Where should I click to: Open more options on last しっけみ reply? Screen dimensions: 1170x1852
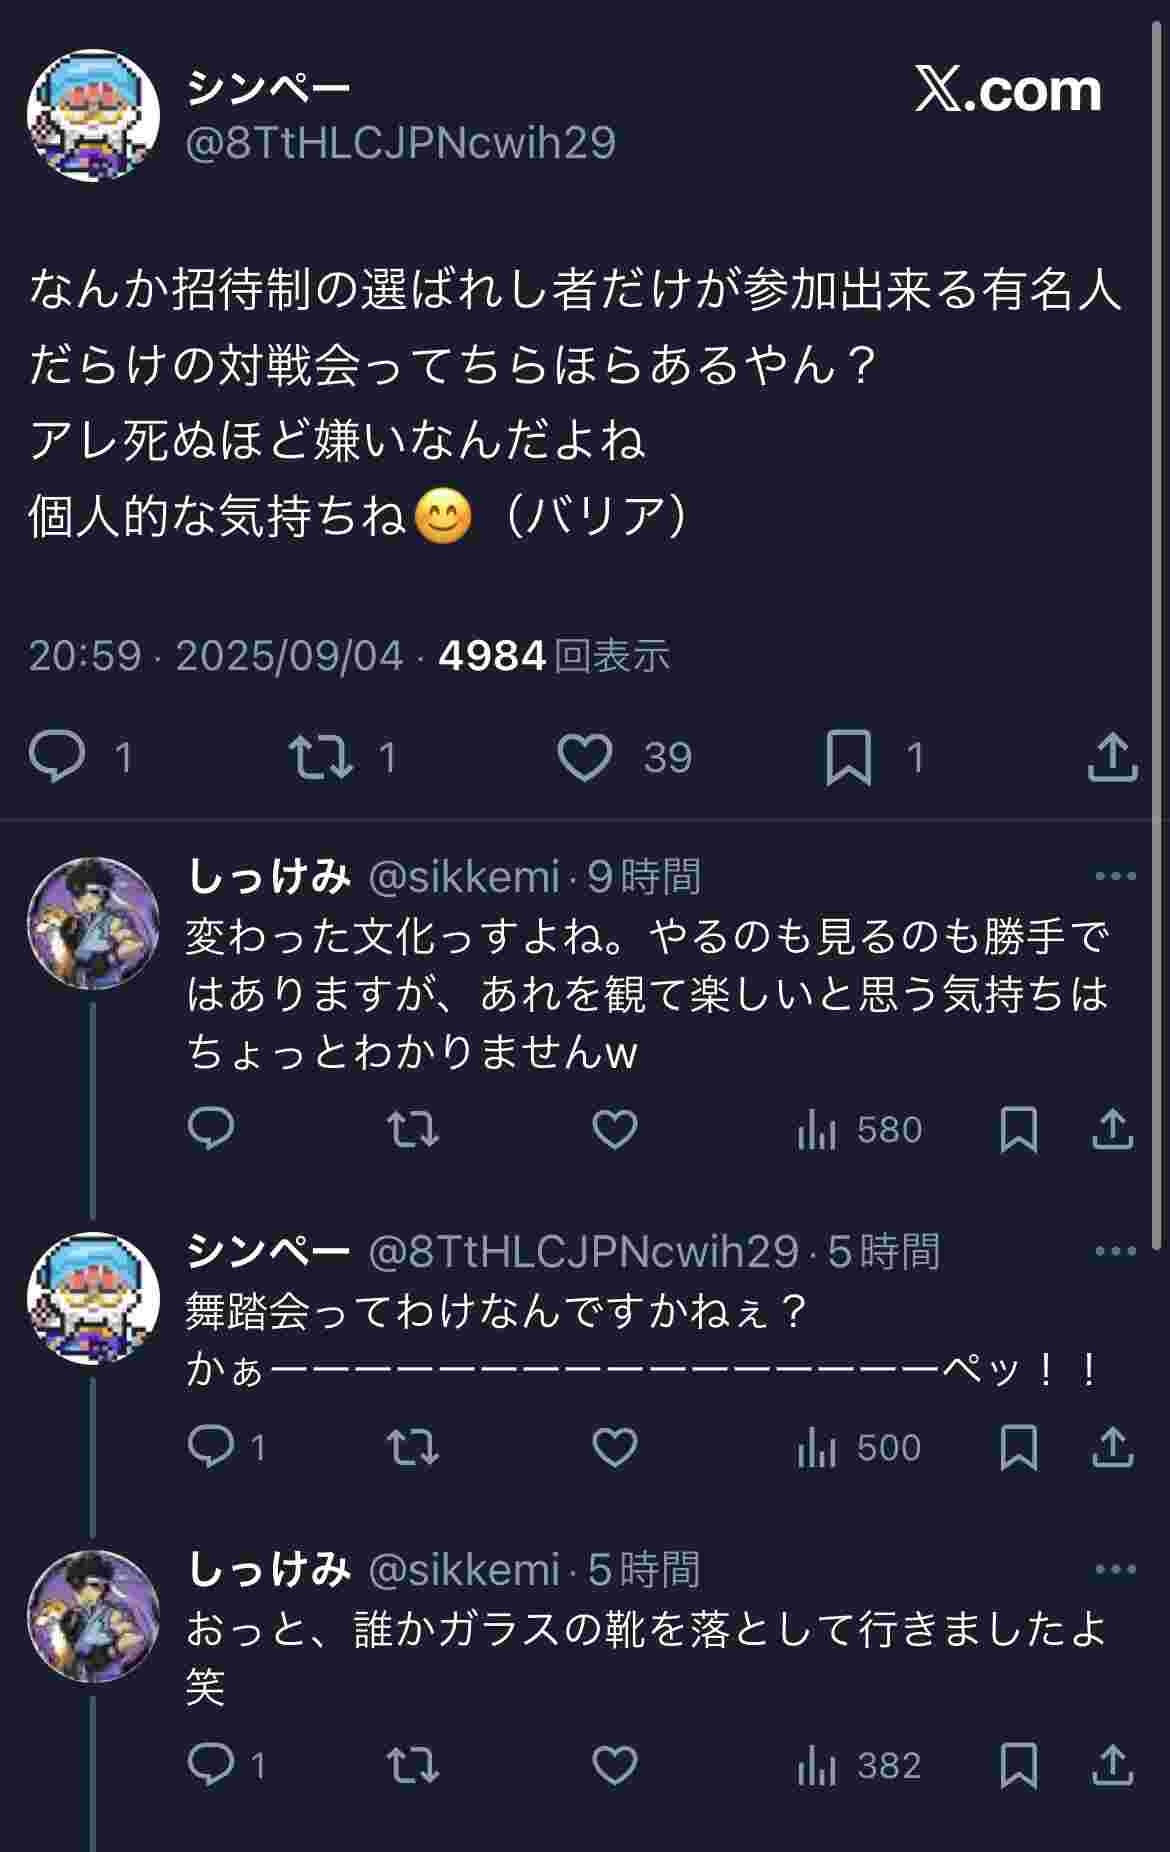tap(1115, 1570)
